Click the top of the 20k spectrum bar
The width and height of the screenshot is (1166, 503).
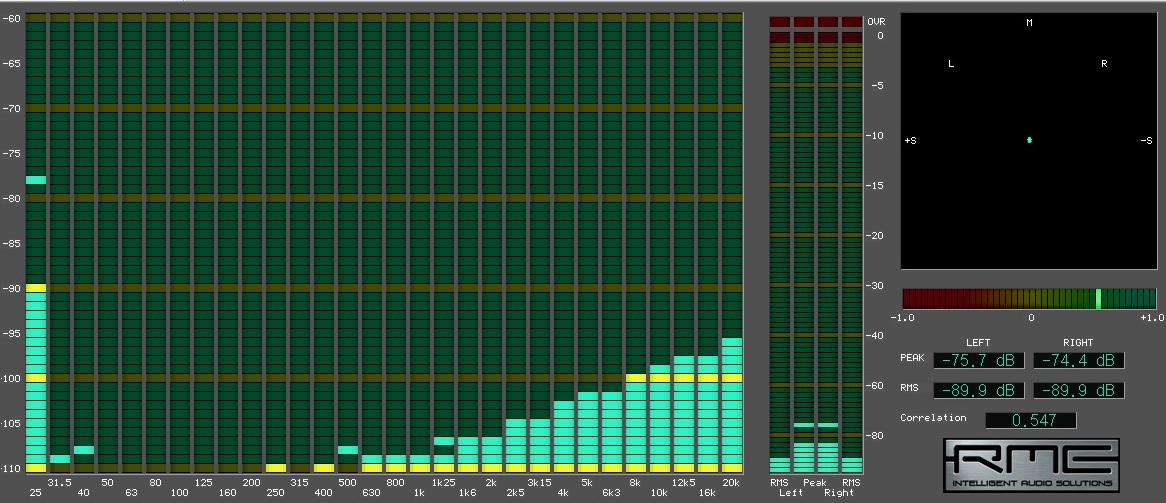732,342
